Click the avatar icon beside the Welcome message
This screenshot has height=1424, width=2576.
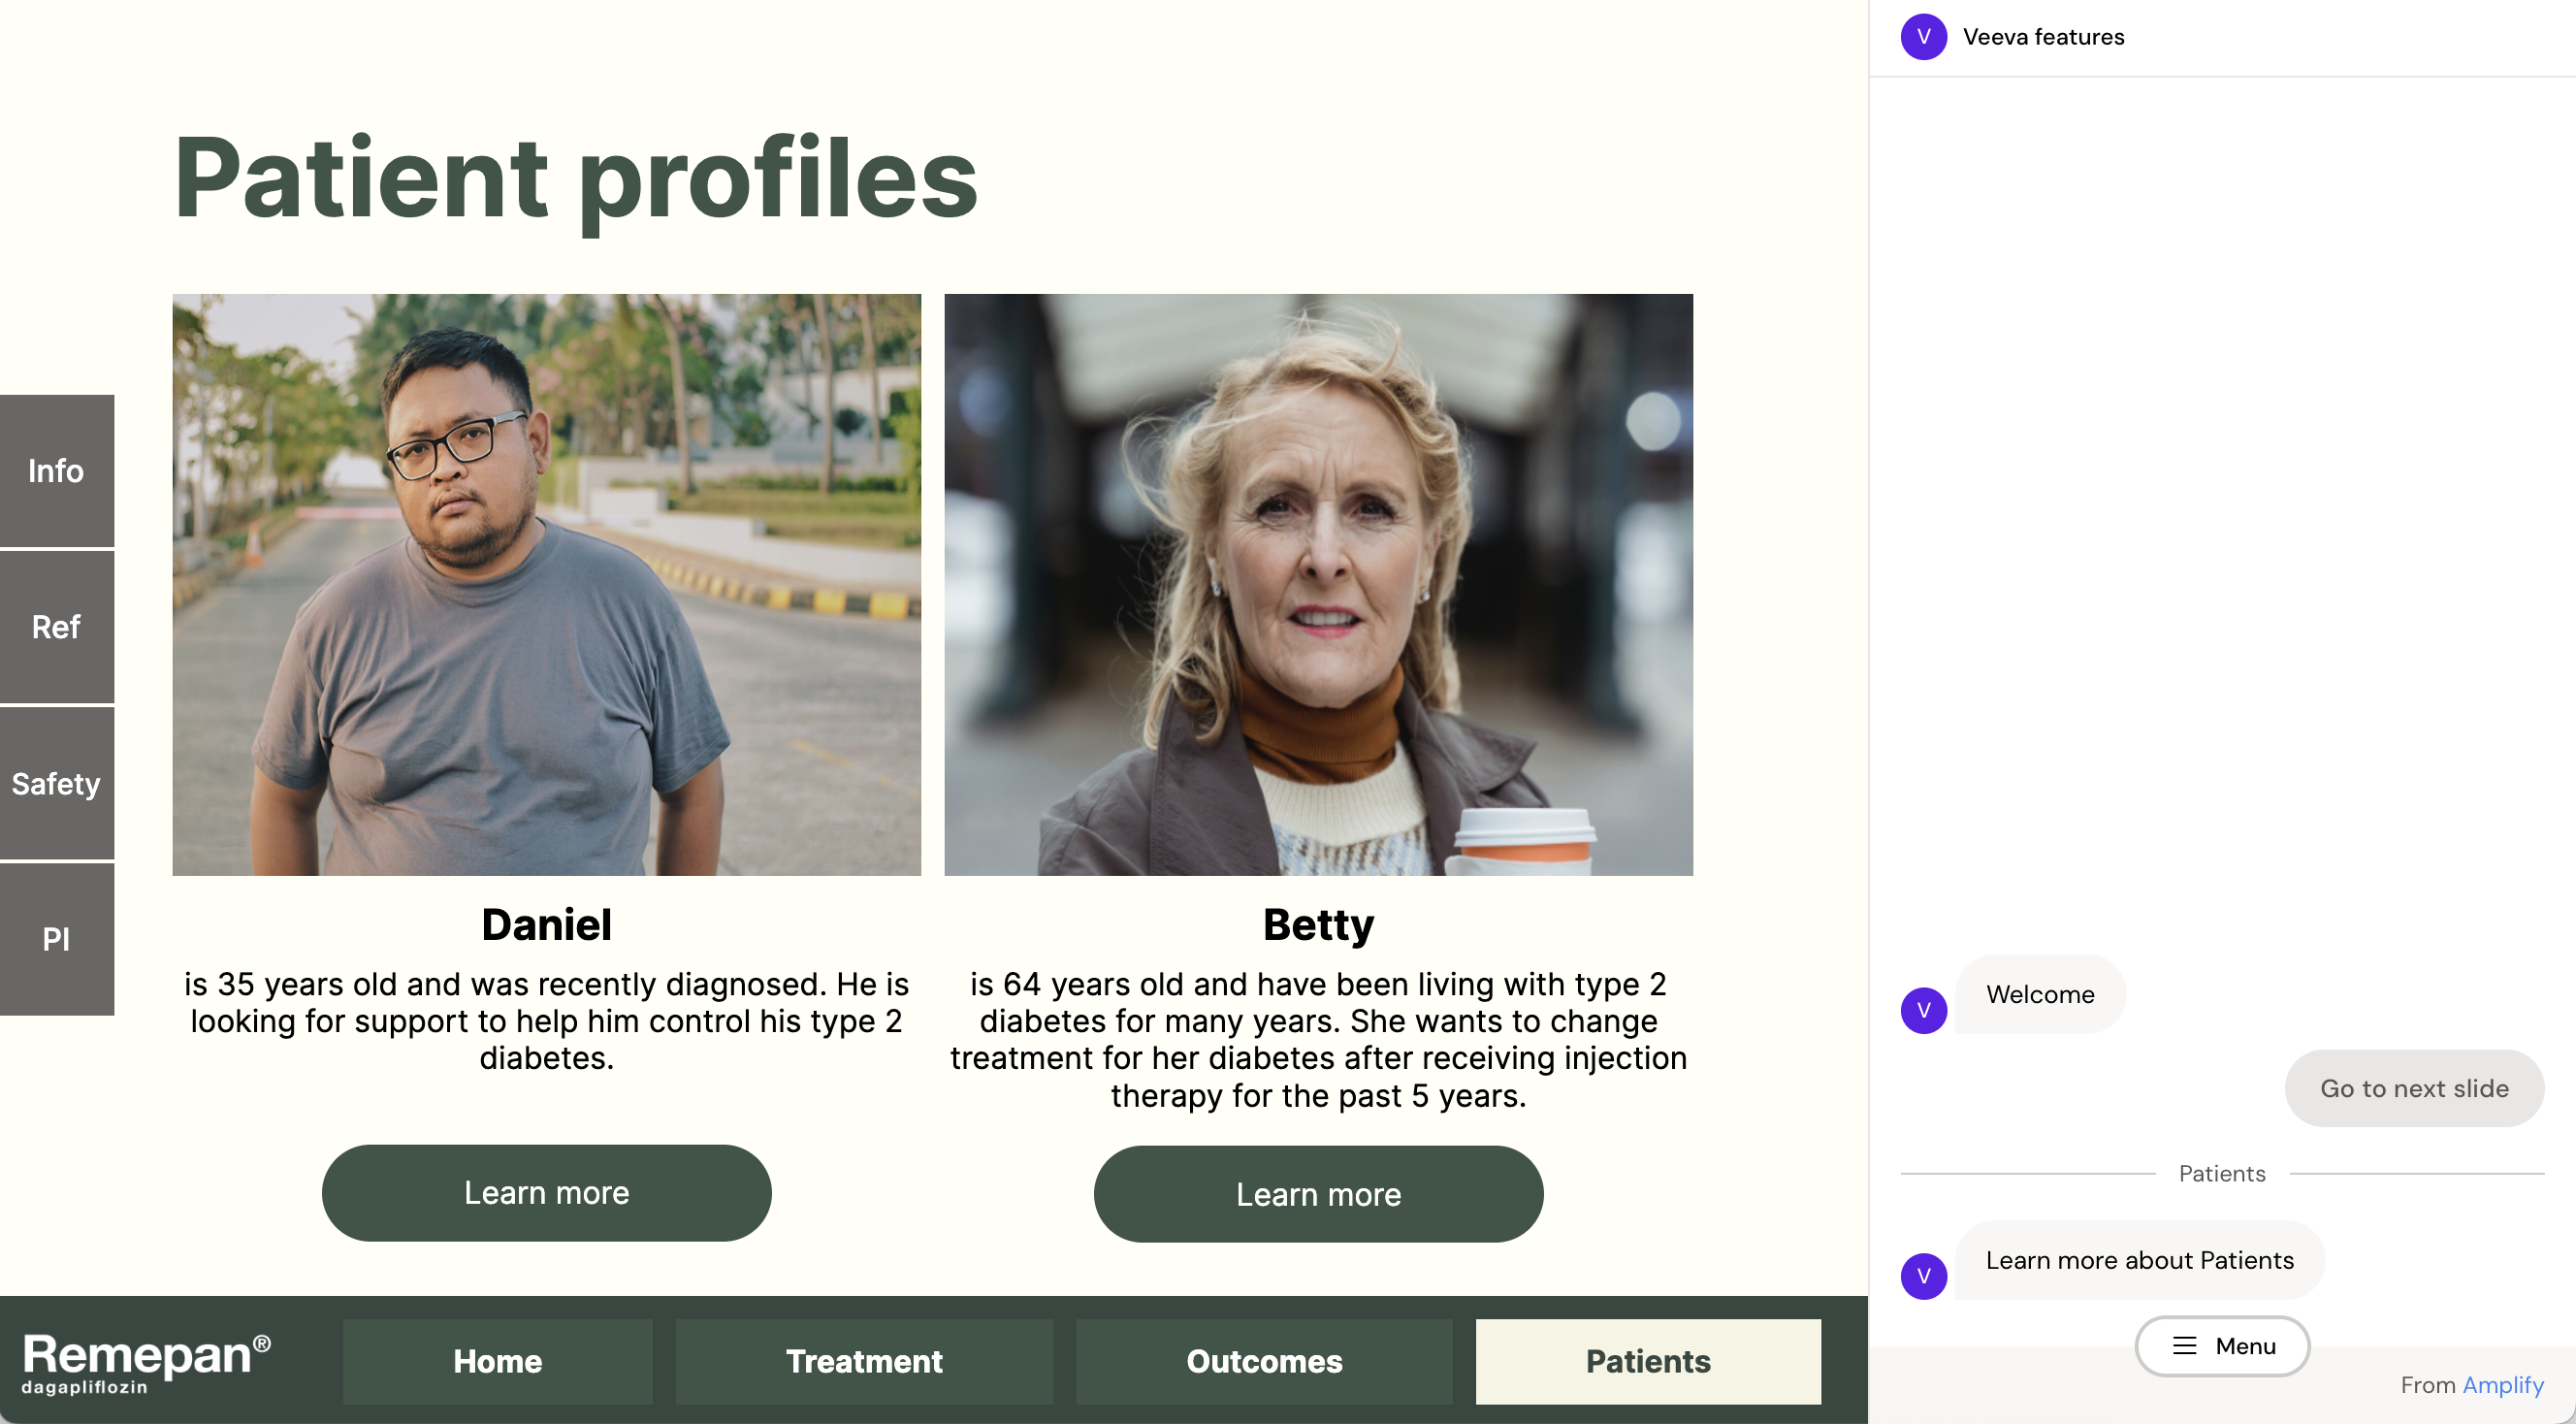(1923, 1010)
